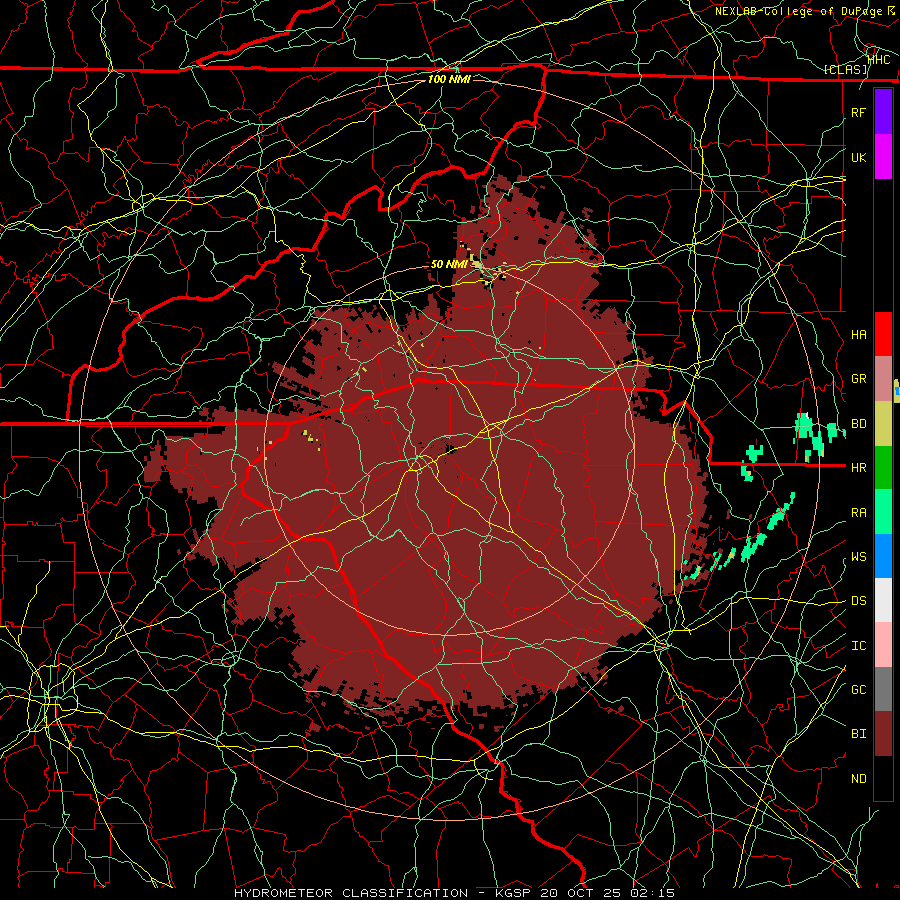Click the BD legend label
900x900 pixels.
(x=859, y=424)
